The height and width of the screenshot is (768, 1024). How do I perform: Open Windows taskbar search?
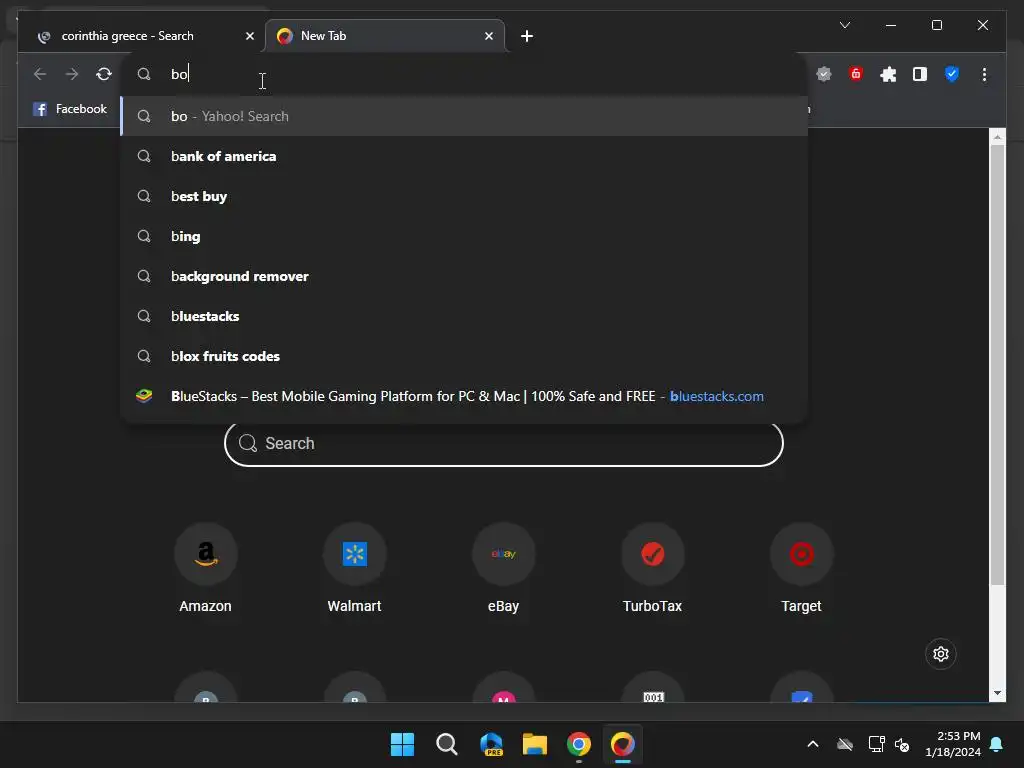coord(447,744)
